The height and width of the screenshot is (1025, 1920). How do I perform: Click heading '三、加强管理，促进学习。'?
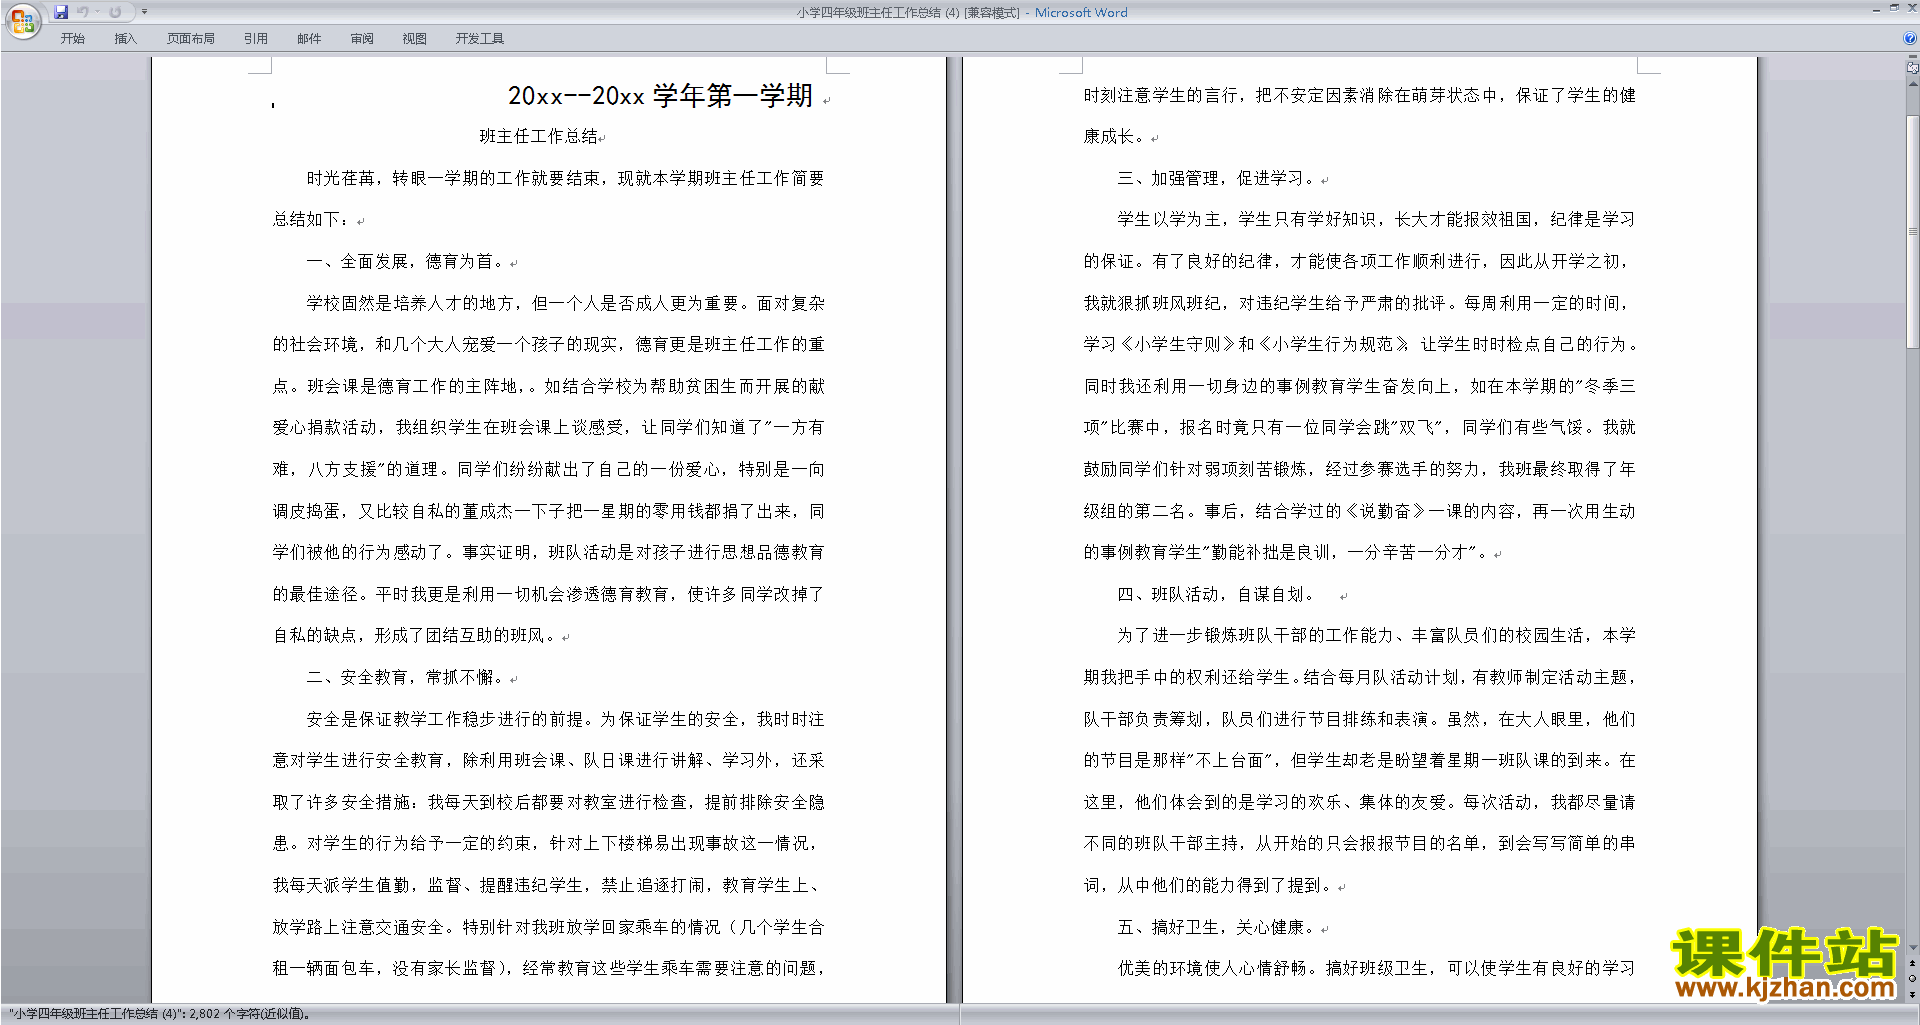tap(1218, 178)
